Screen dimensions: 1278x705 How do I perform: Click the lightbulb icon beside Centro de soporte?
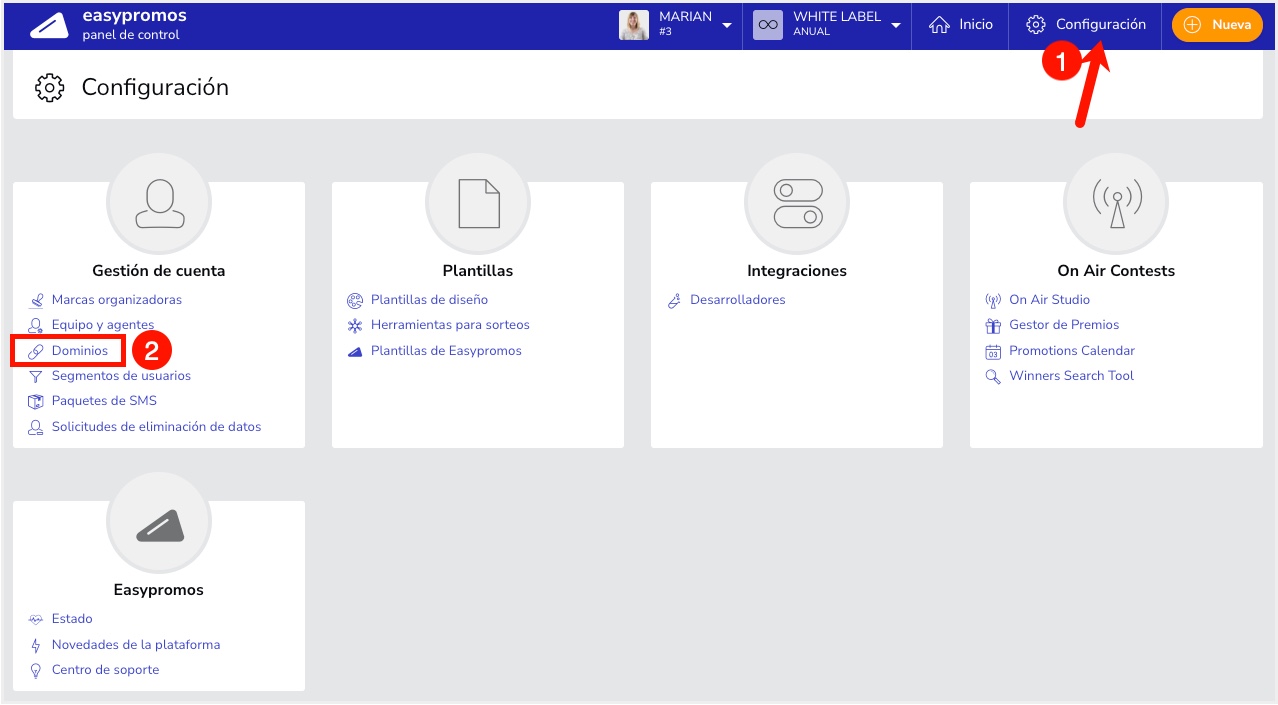[x=36, y=671]
